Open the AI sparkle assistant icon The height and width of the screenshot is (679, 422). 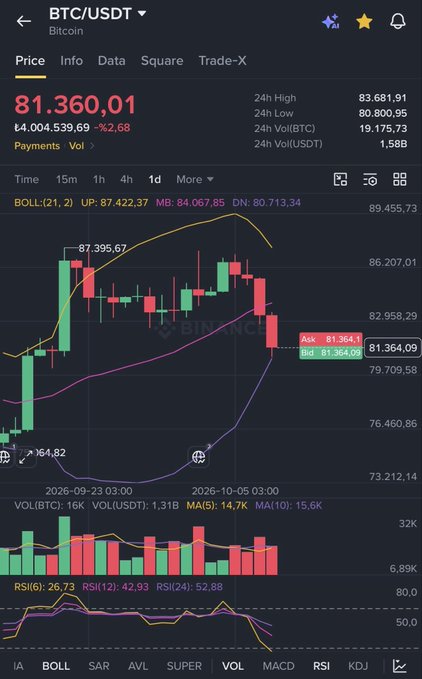pos(331,21)
